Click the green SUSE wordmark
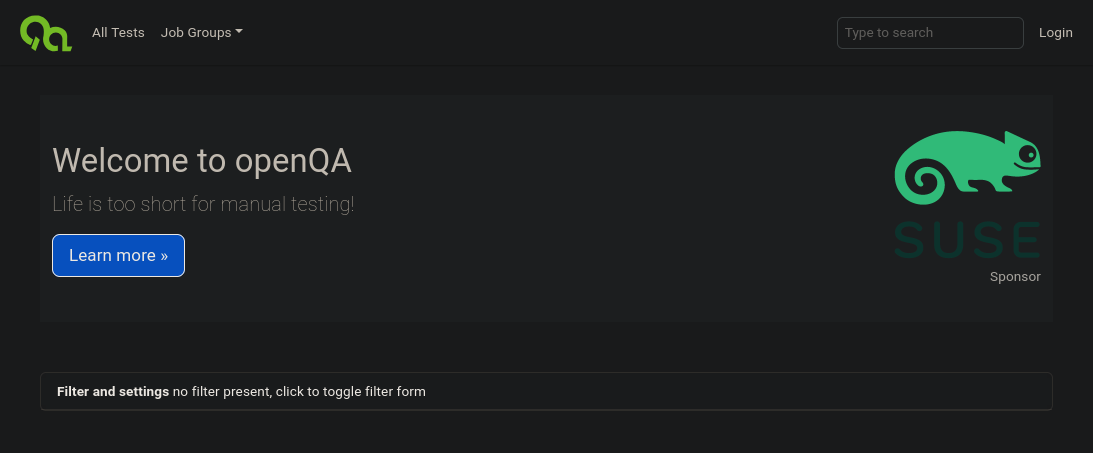 coord(966,240)
